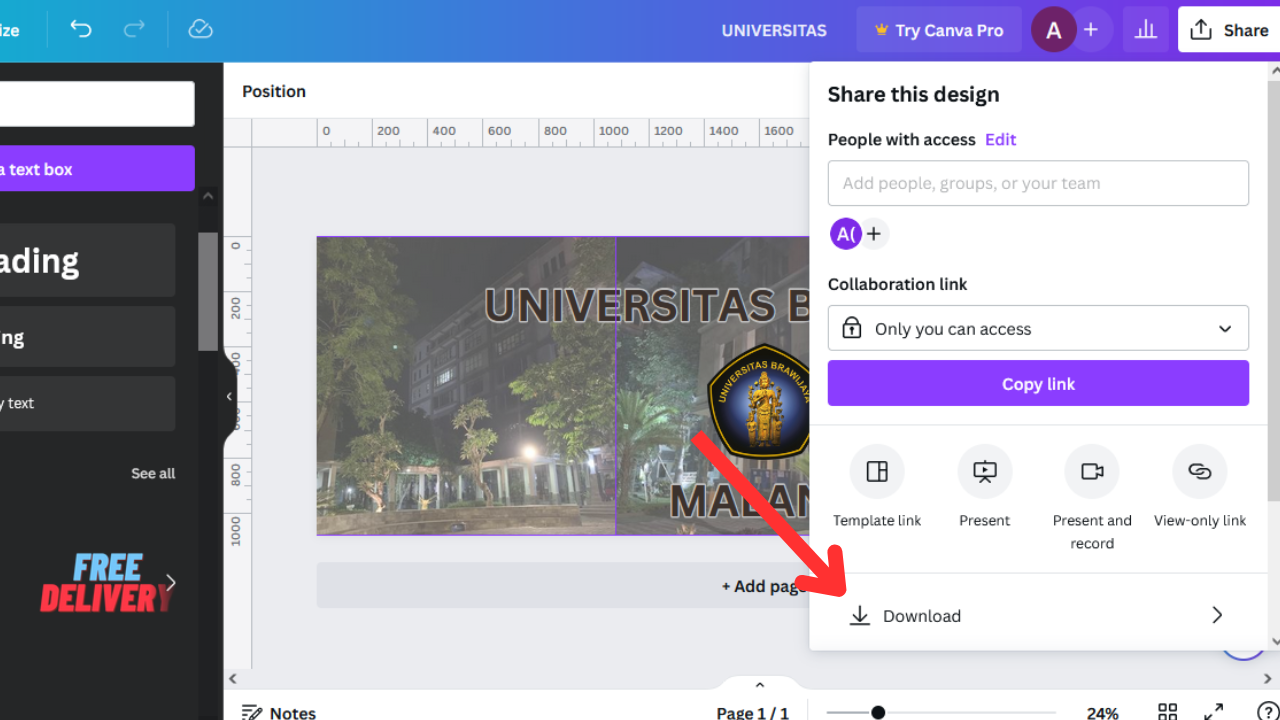Click the UNIVERSITAS design title
This screenshot has height=720, width=1280.
(x=774, y=30)
